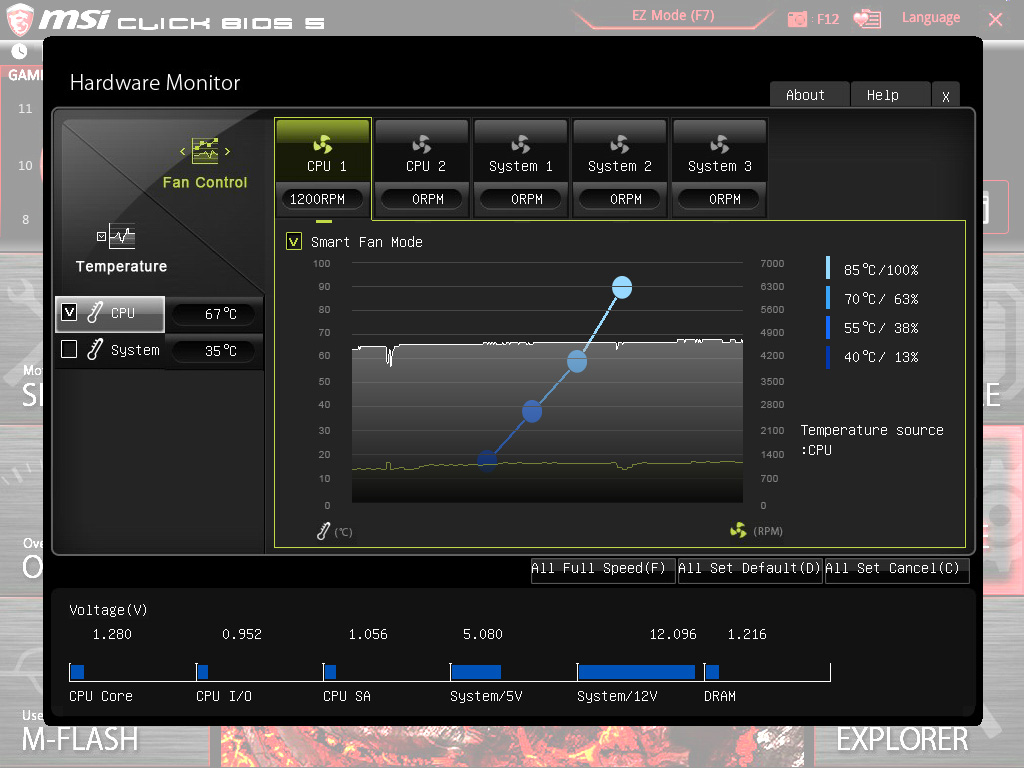The width and height of the screenshot is (1024, 768).
Task: Click the CPU 2 fan icon
Action: click(422, 144)
